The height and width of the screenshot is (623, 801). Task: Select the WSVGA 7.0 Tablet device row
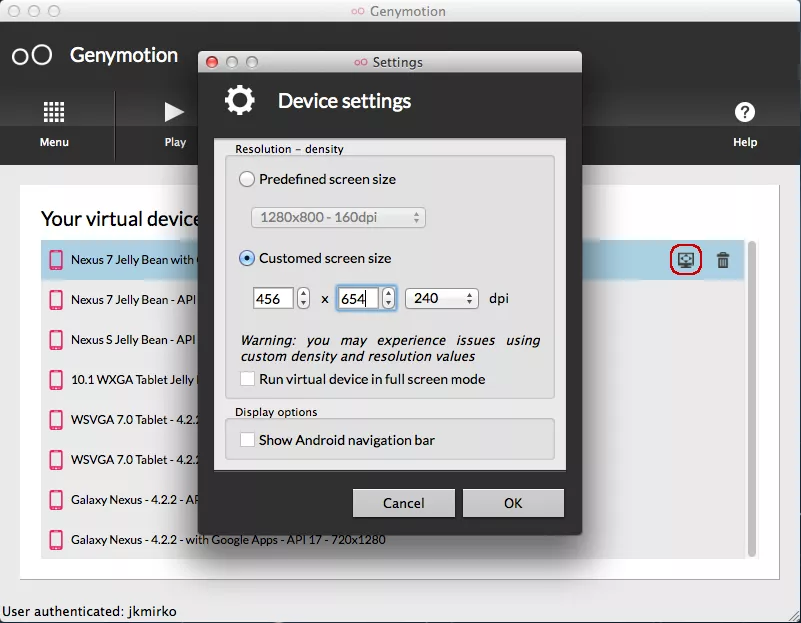point(120,420)
